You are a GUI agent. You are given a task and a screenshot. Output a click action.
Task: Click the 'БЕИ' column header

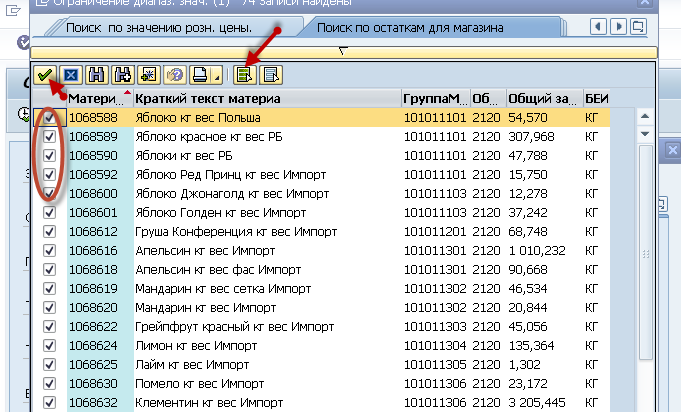tap(596, 99)
